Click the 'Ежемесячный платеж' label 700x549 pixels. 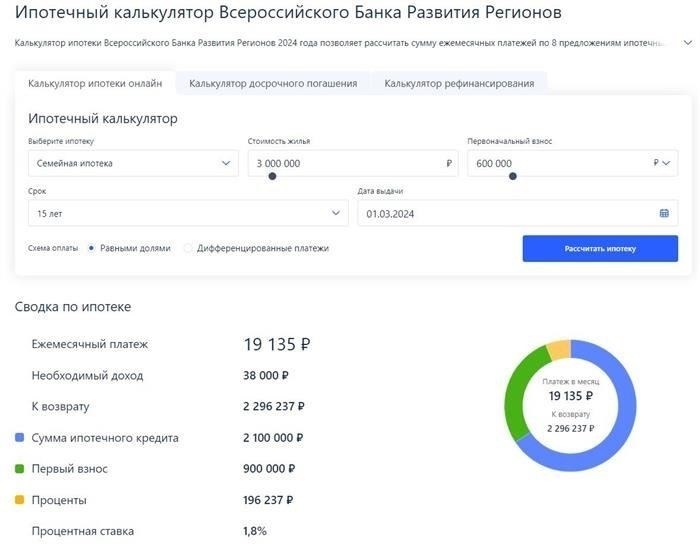(90, 344)
